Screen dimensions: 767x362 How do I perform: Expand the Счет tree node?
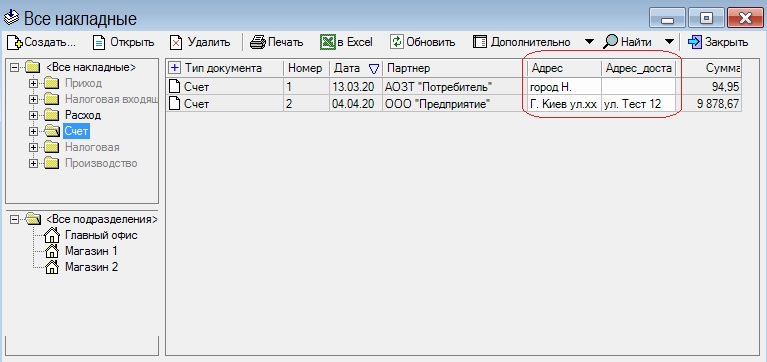tap(33, 131)
